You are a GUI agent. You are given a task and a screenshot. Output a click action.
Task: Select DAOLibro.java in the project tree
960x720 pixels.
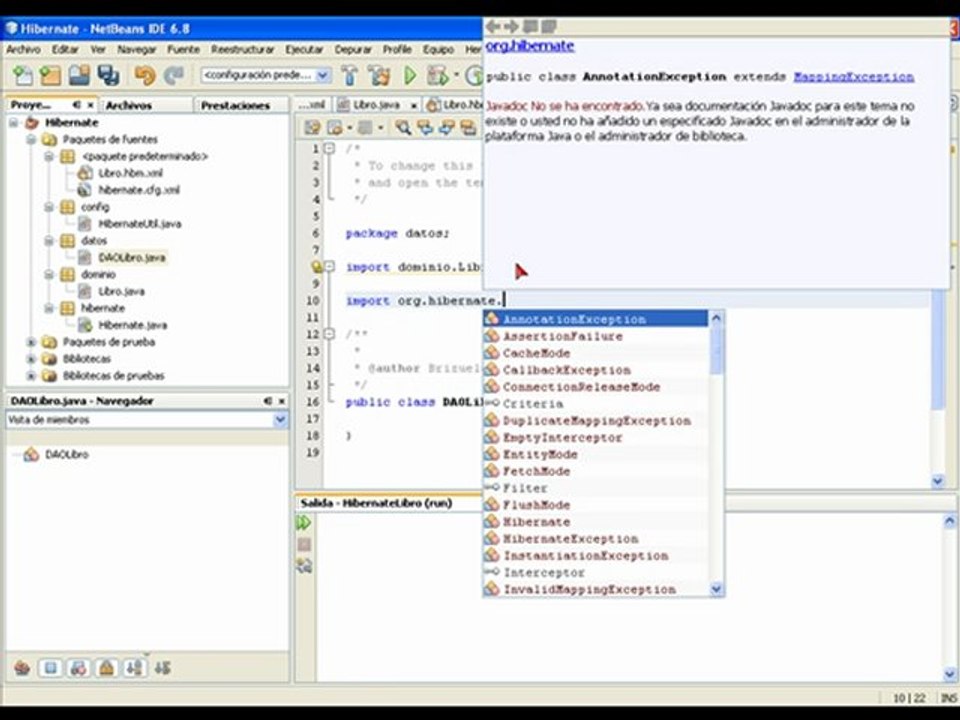132,258
